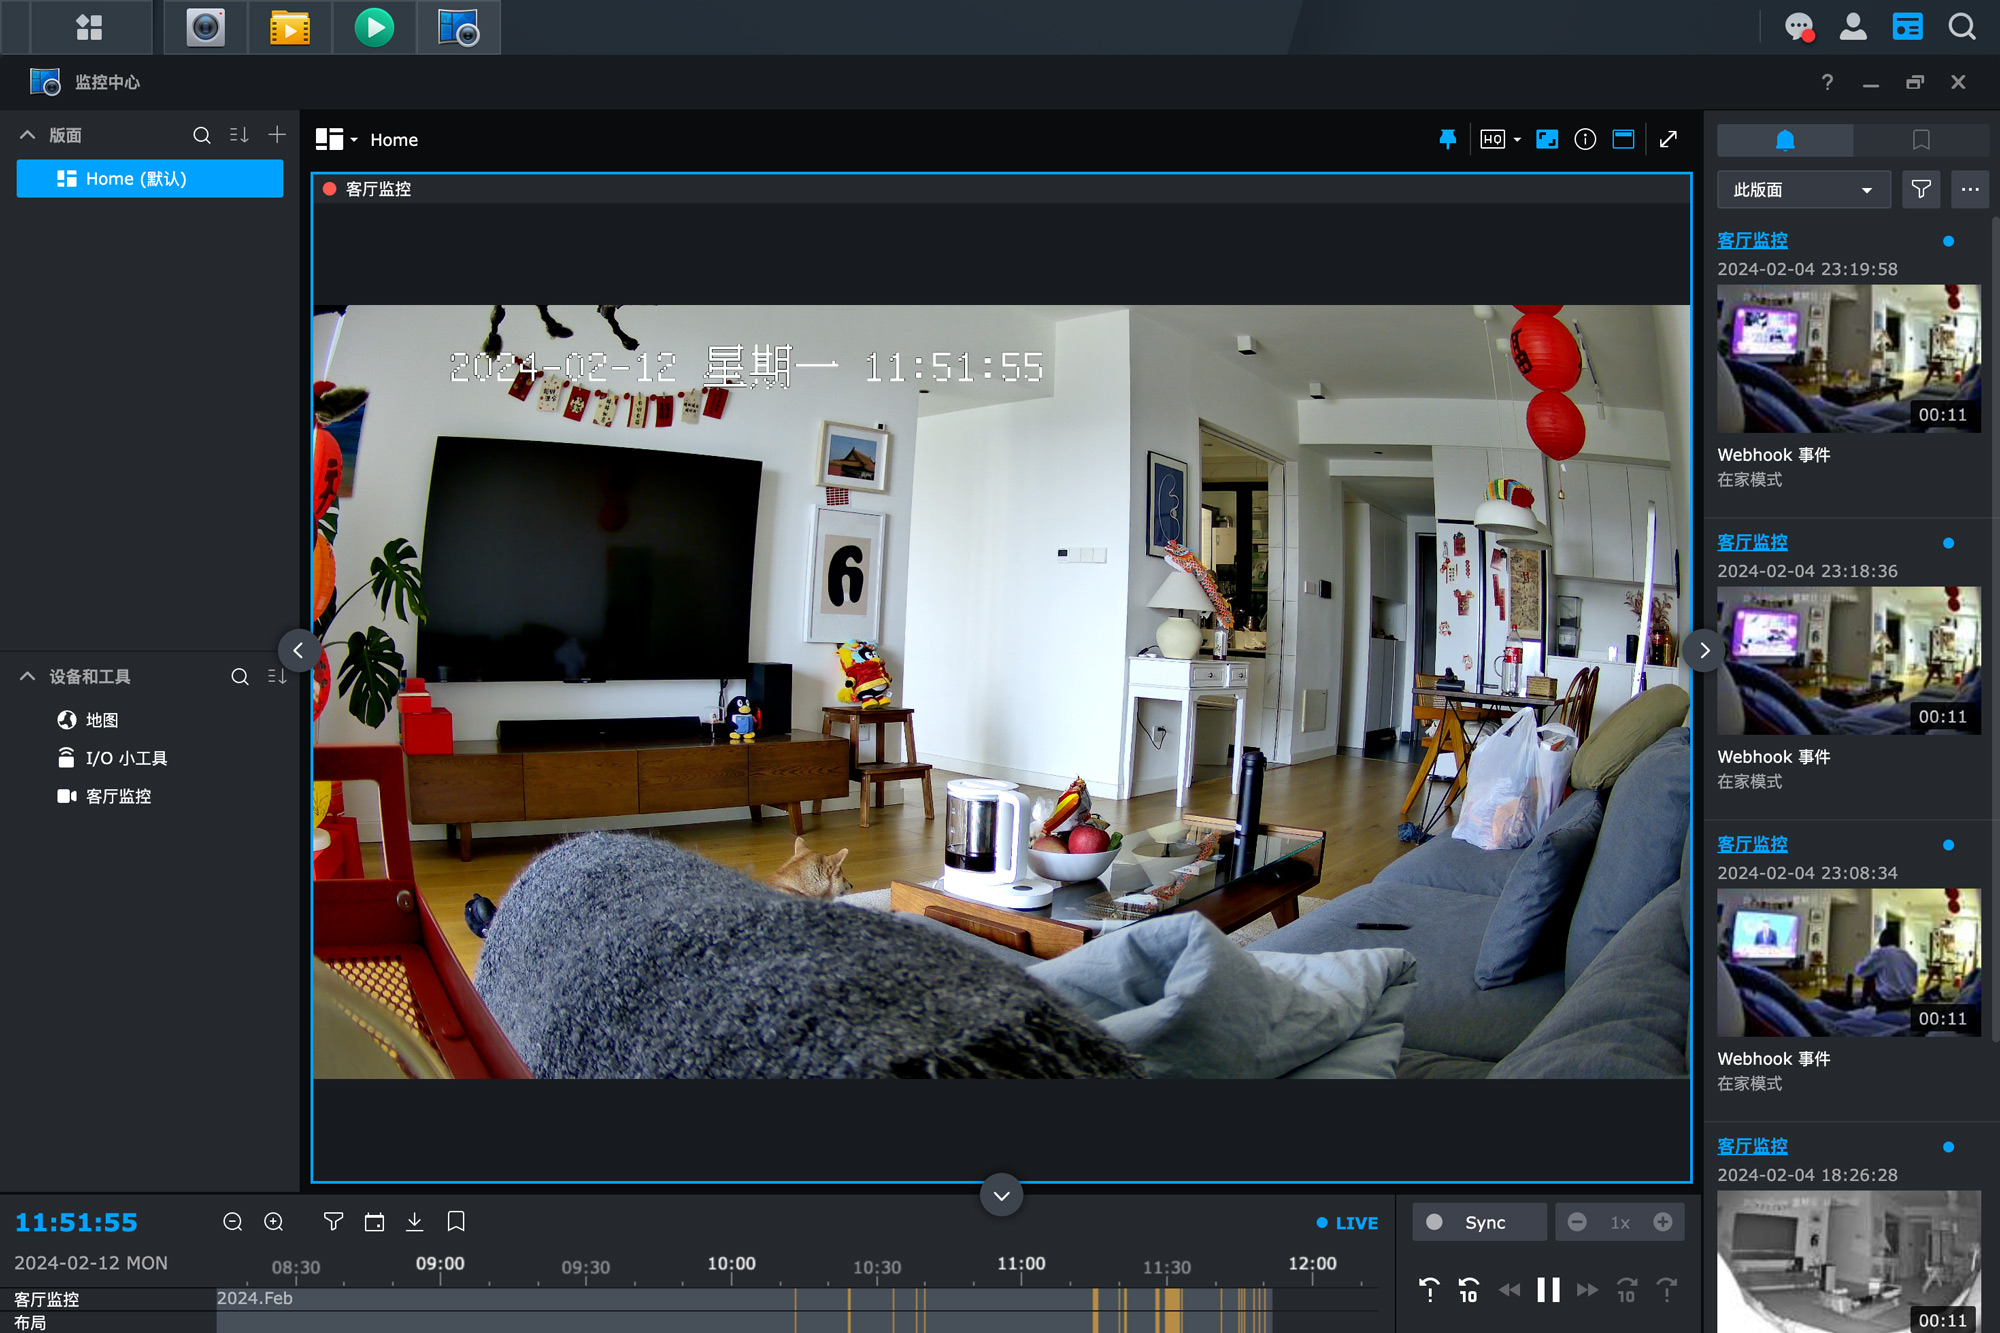The height and width of the screenshot is (1333, 2000).
Task: Switch to the bookmarks tab
Action: pos(1921,140)
